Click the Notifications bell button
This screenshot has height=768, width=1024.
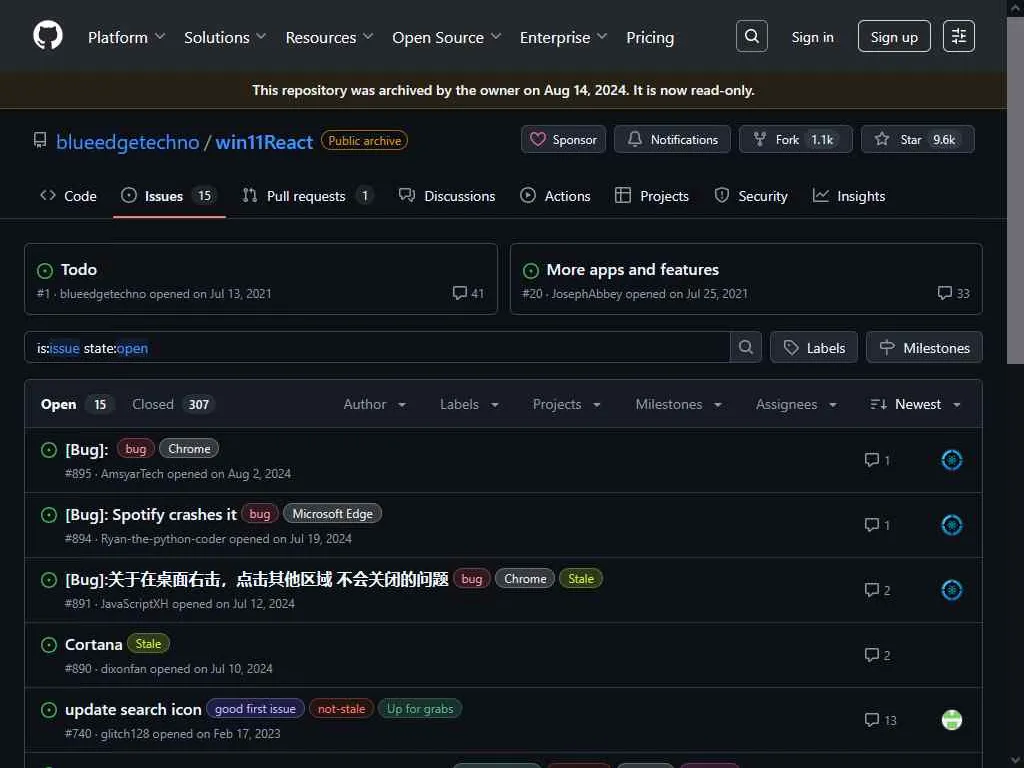tap(672, 140)
